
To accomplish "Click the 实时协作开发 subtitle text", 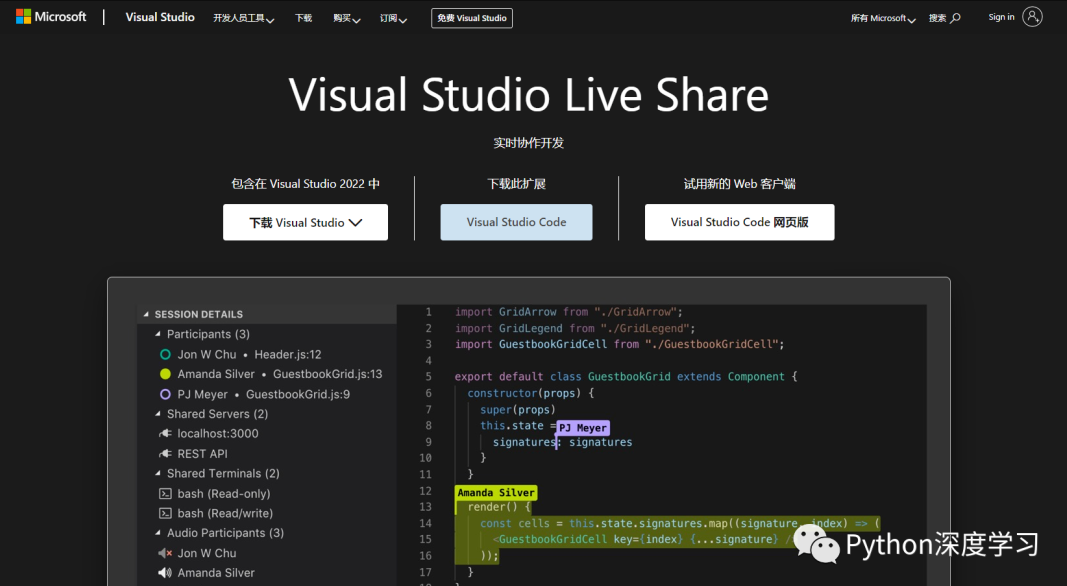I will point(529,143).
